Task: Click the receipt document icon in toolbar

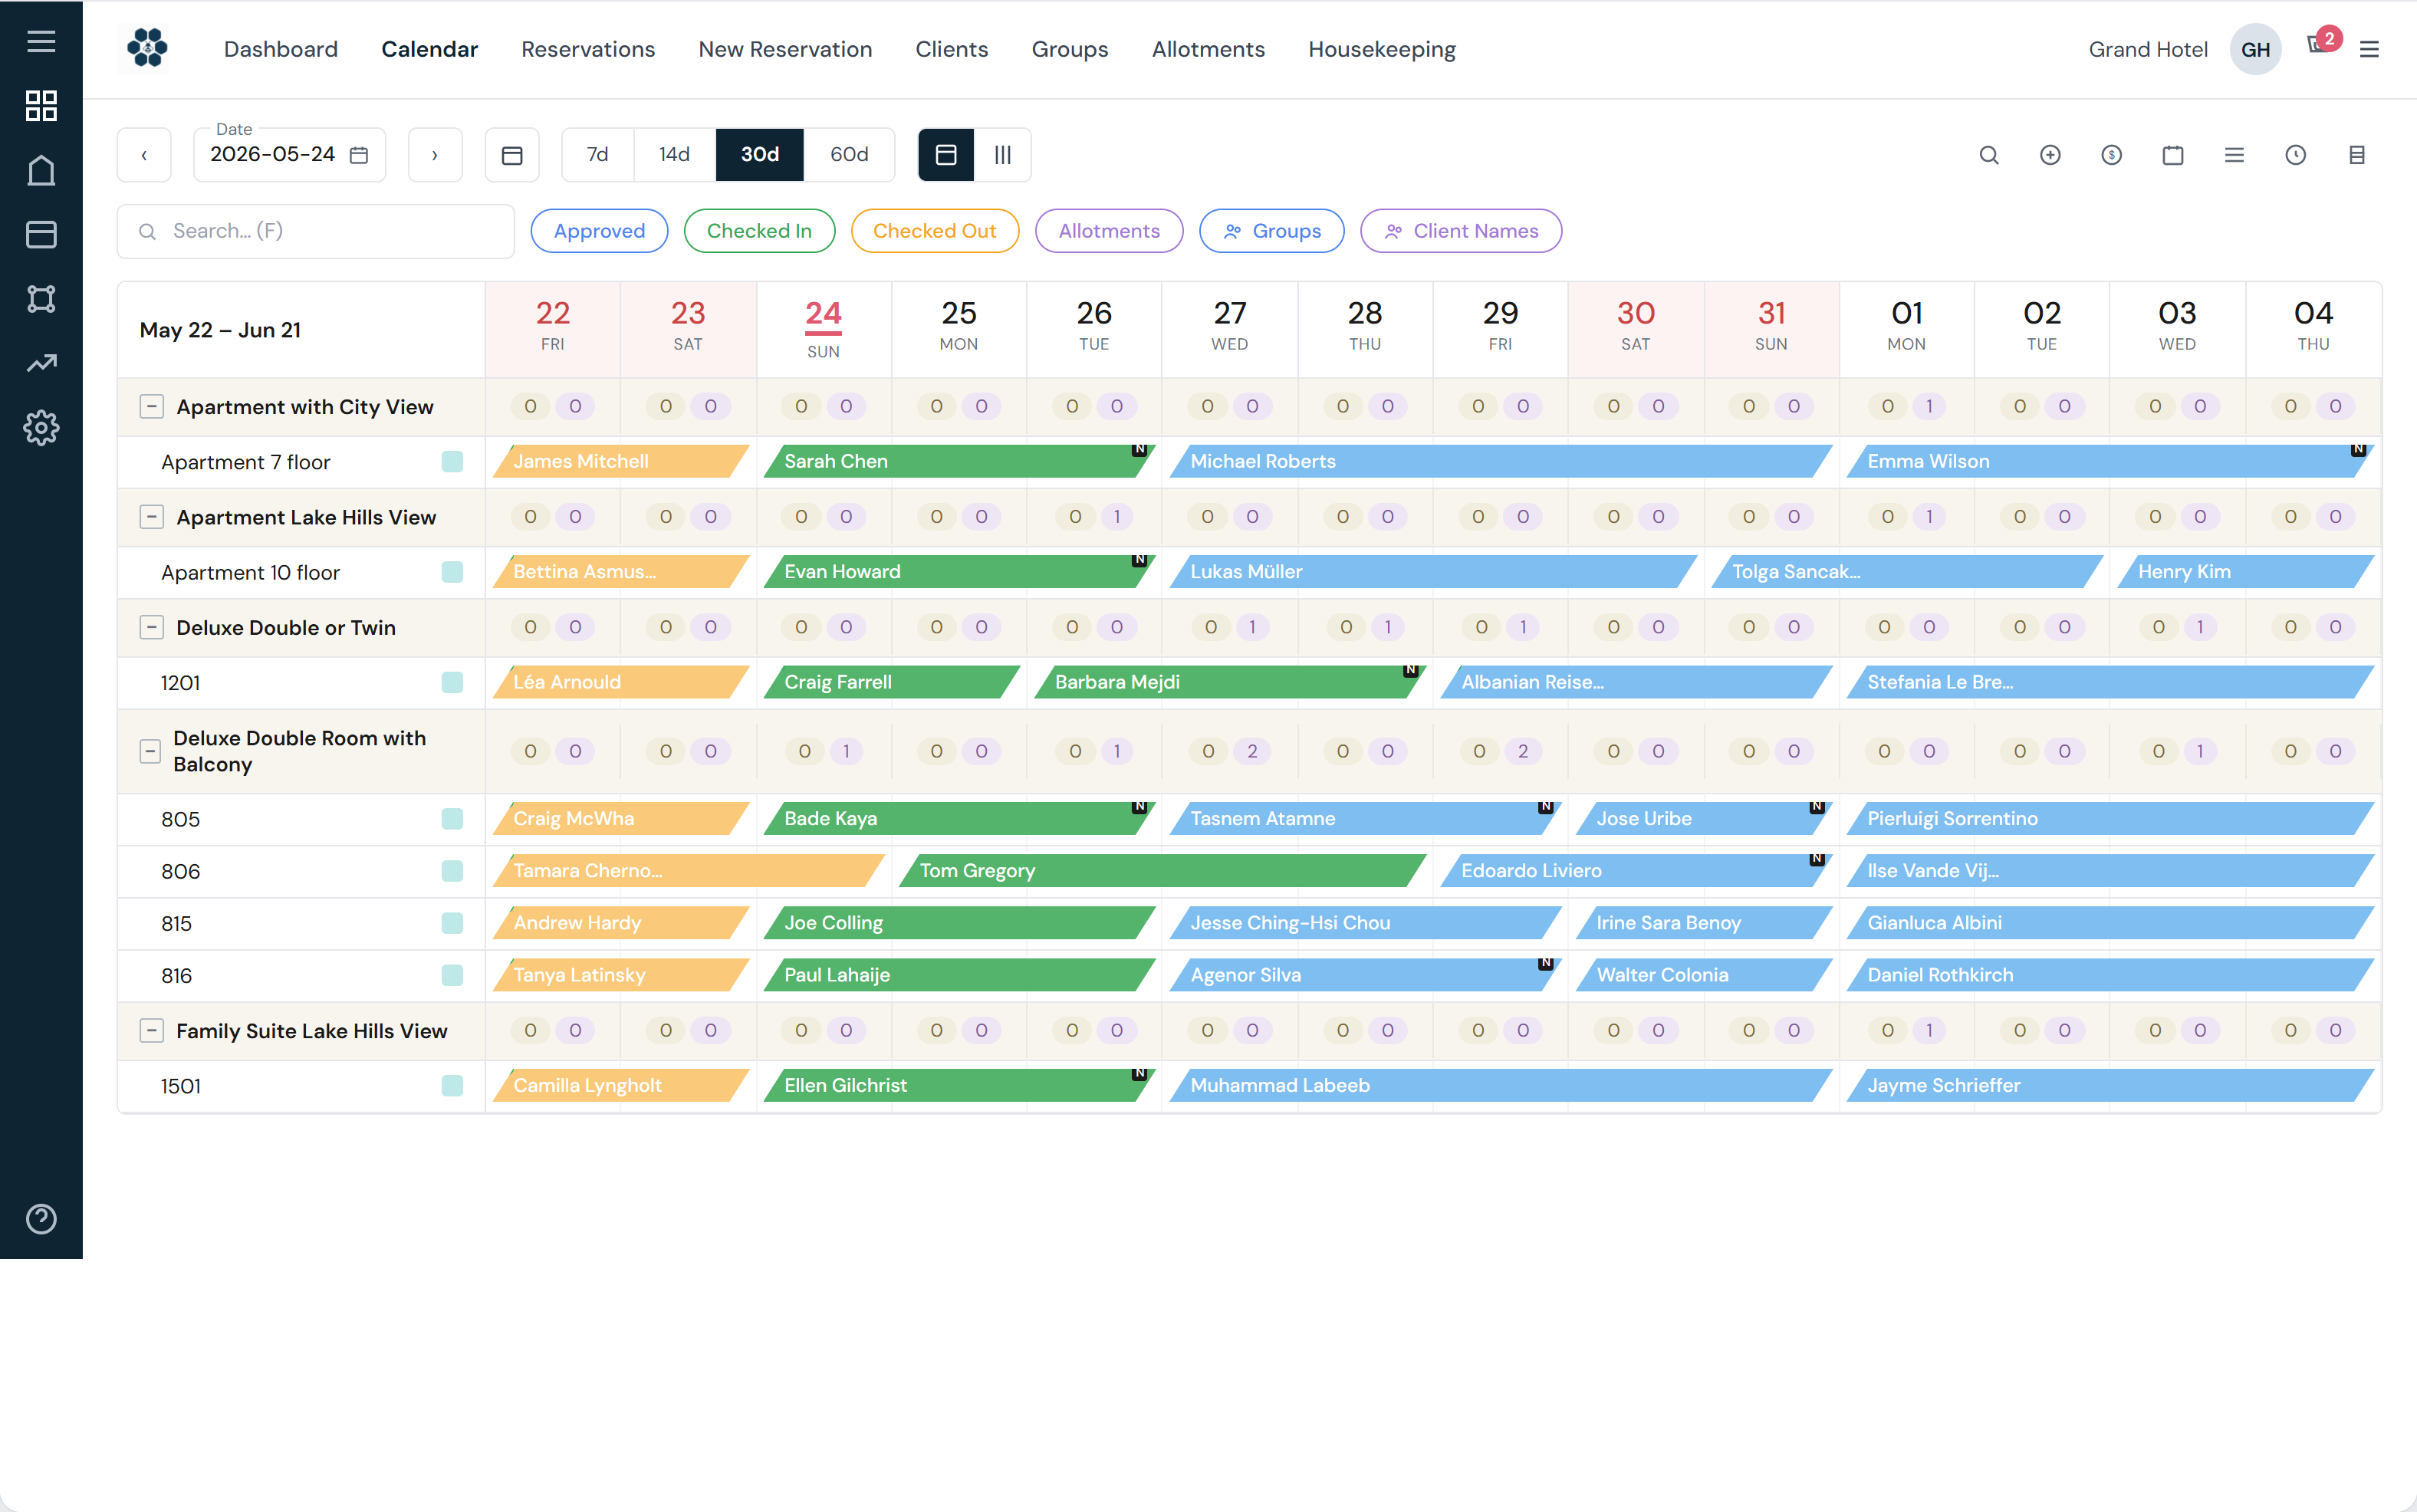Action: click(2357, 155)
